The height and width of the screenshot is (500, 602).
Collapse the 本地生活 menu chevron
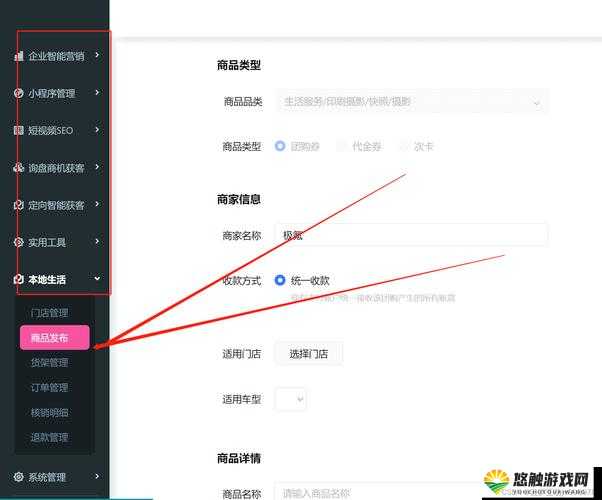[x=97, y=278]
